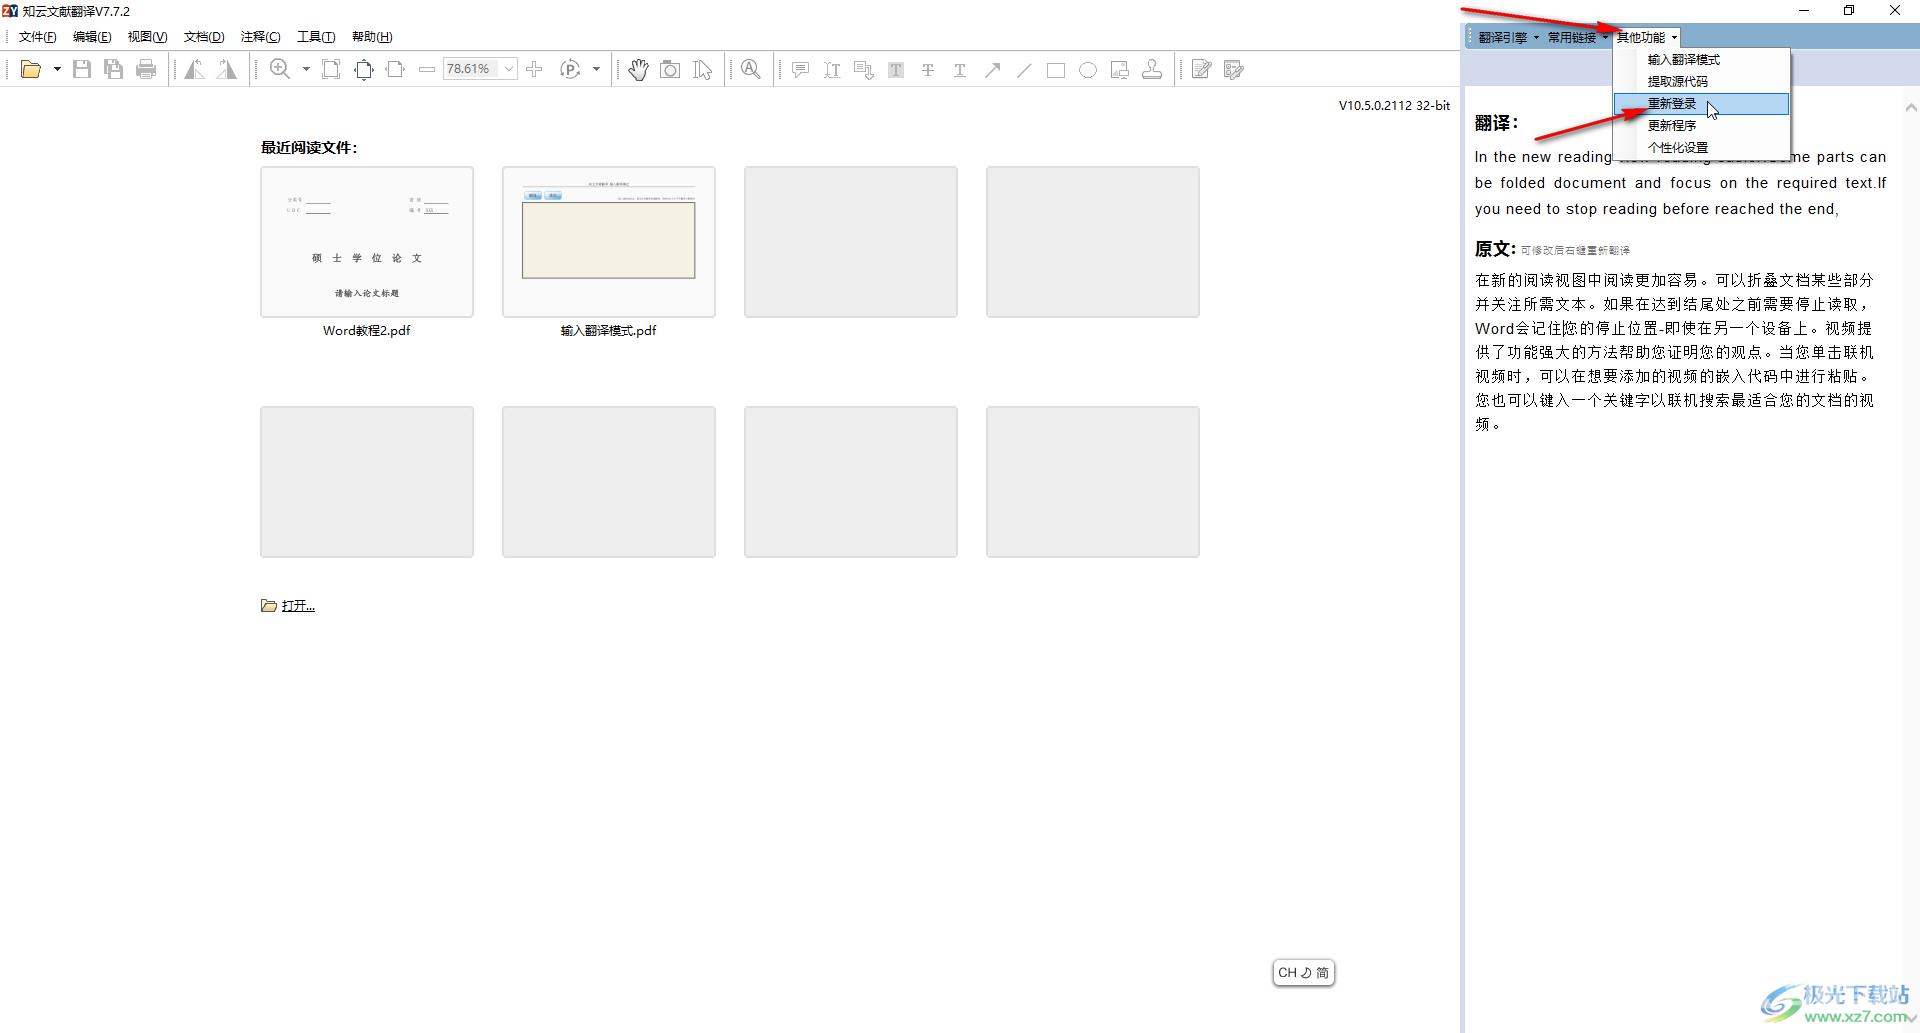
Task: Expand the 翻译引擎 dropdown
Action: pos(1508,38)
